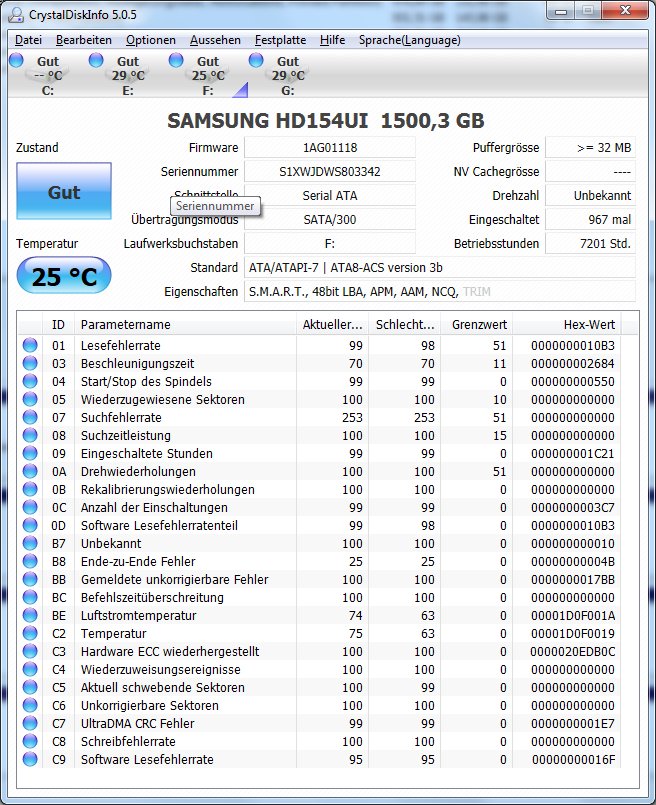Click the SATA/300 transfer mode field
This screenshot has width=656, height=805.
coord(330,220)
